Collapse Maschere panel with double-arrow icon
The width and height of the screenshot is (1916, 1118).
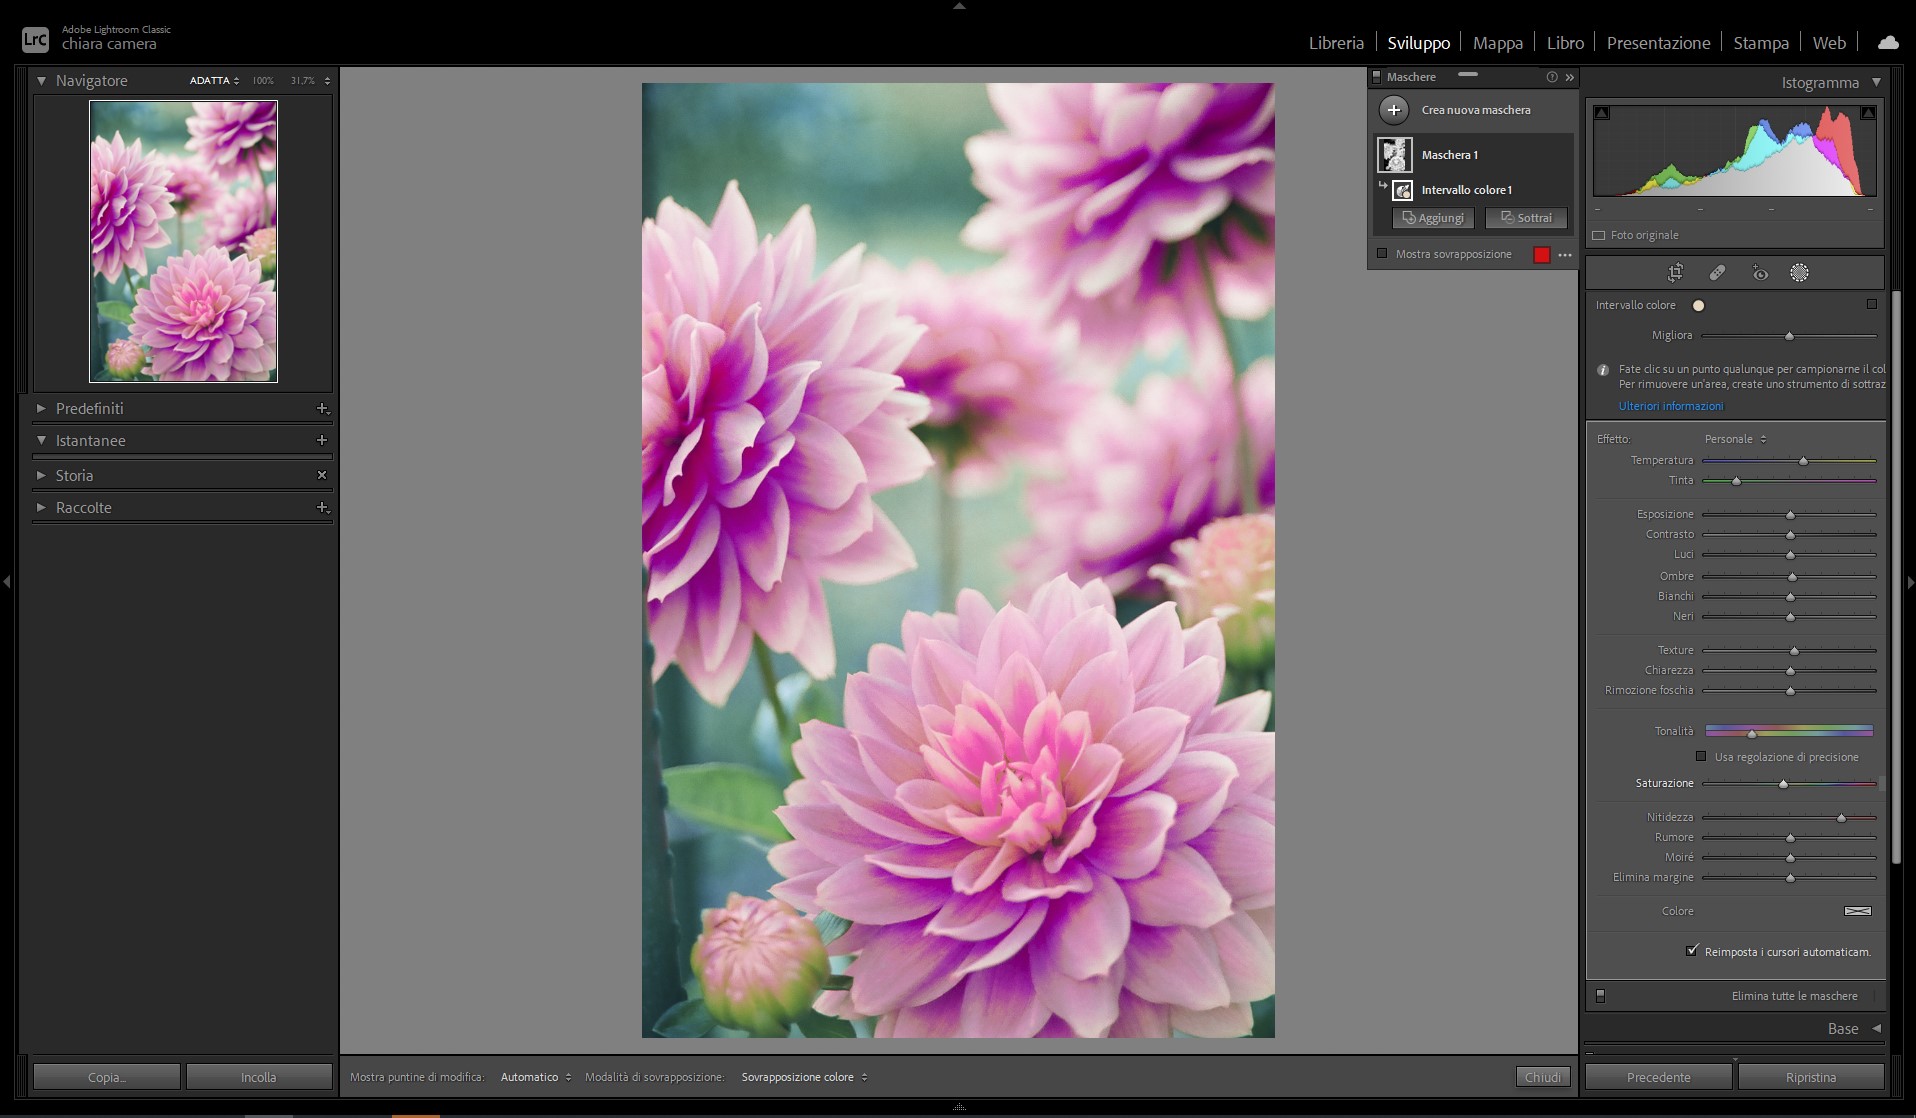tap(1570, 77)
